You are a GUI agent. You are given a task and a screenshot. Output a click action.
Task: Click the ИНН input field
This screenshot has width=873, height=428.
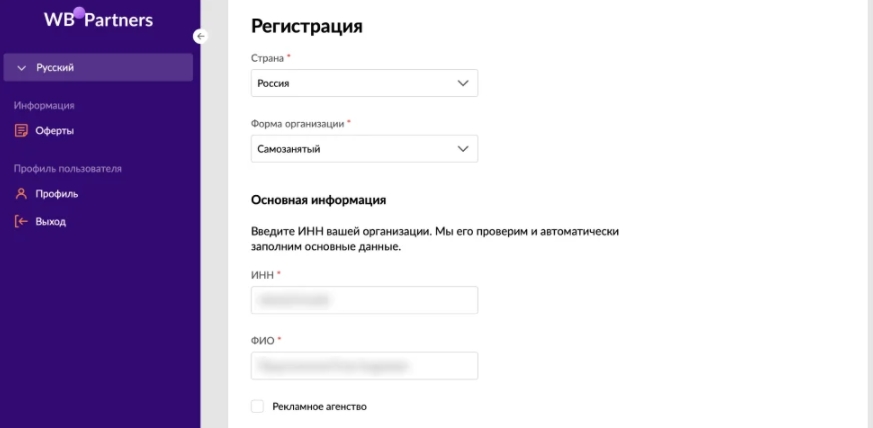[x=364, y=300]
